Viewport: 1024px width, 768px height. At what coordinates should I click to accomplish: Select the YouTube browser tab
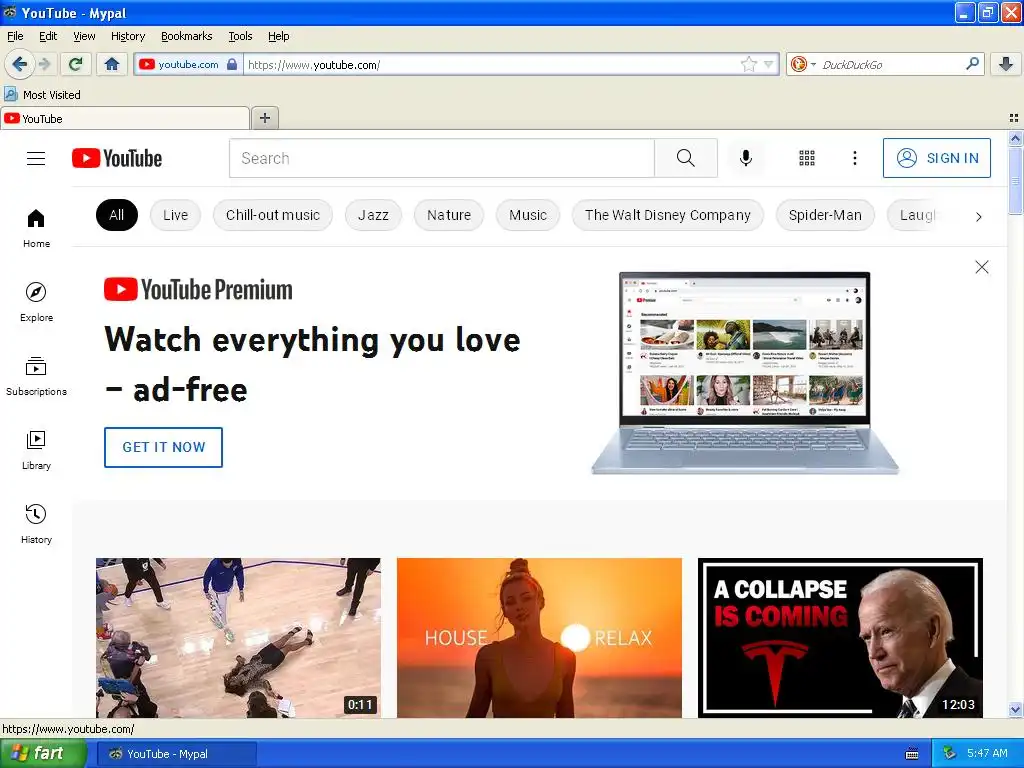tap(125, 118)
